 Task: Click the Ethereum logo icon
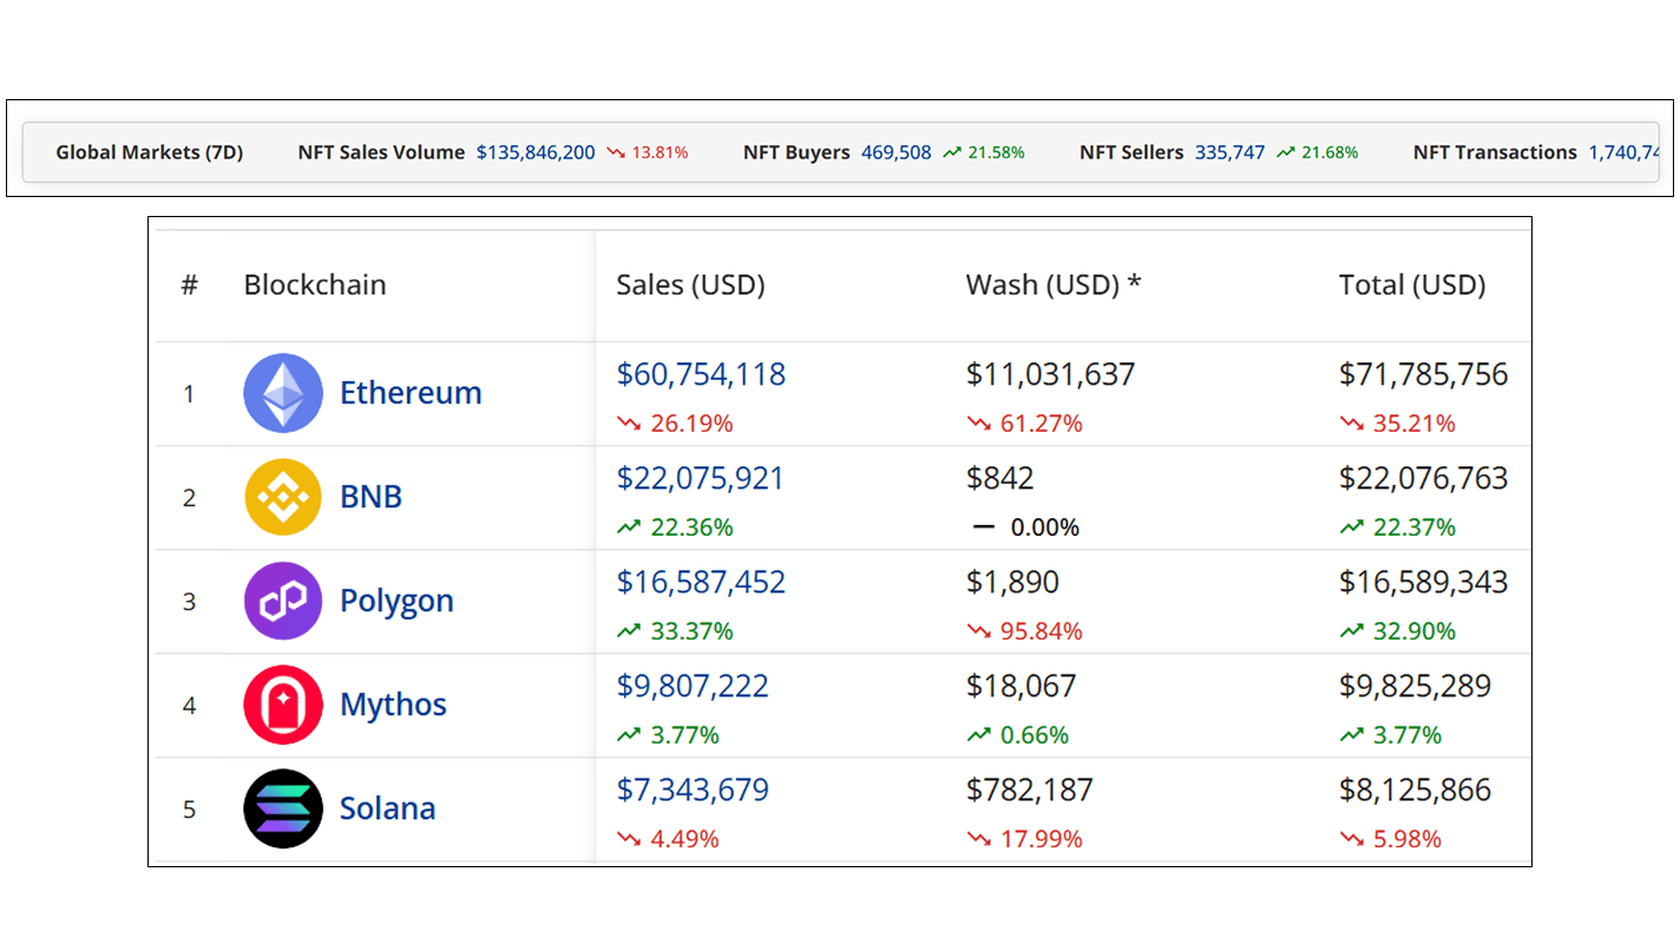283,393
